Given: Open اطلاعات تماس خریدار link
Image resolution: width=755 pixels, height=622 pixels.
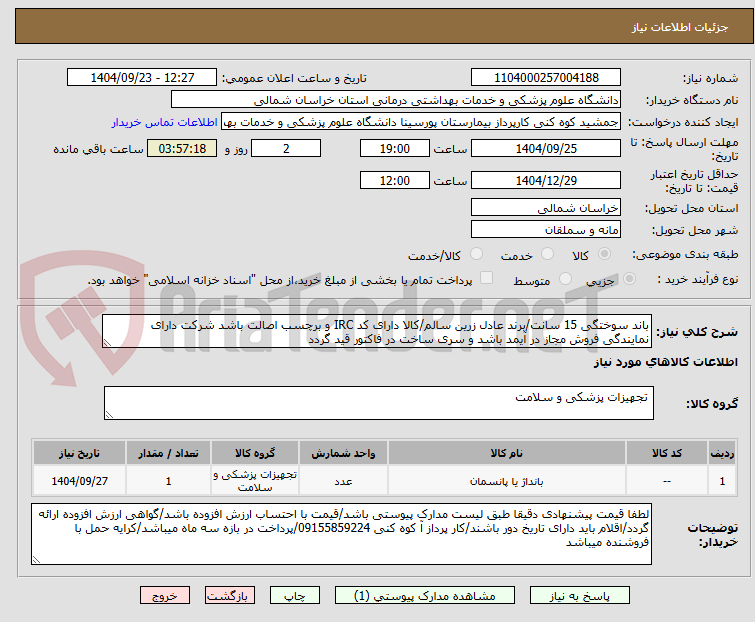Looking at the screenshot, I should [165, 122].
